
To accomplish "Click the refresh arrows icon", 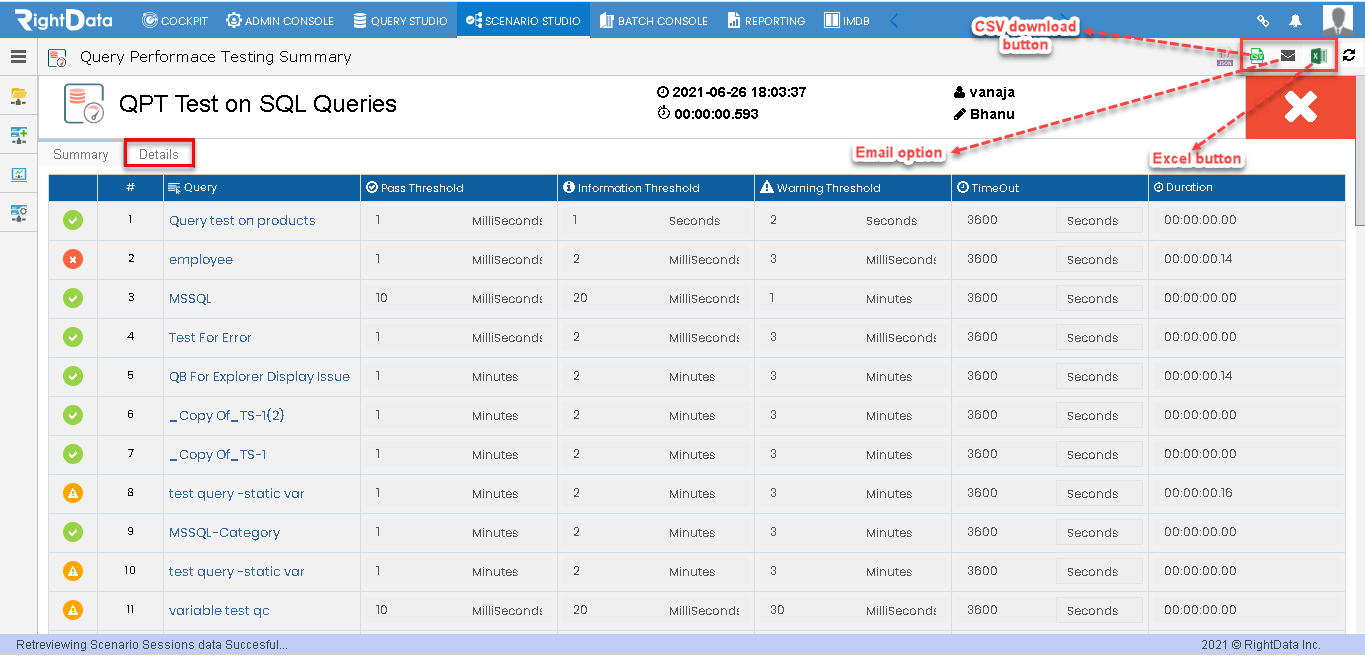I will [1349, 56].
